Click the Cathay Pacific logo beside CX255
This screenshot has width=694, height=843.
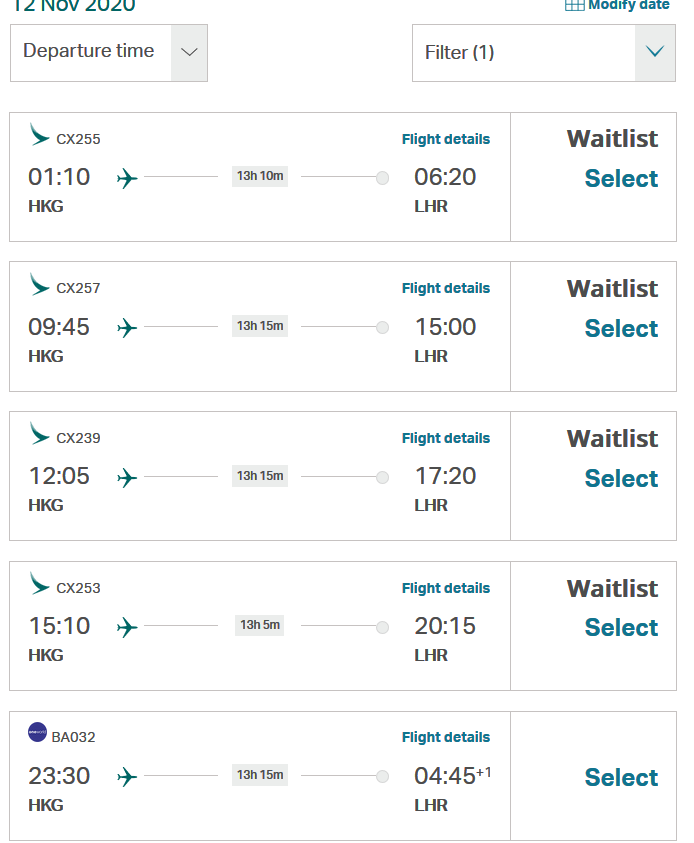pos(40,135)
